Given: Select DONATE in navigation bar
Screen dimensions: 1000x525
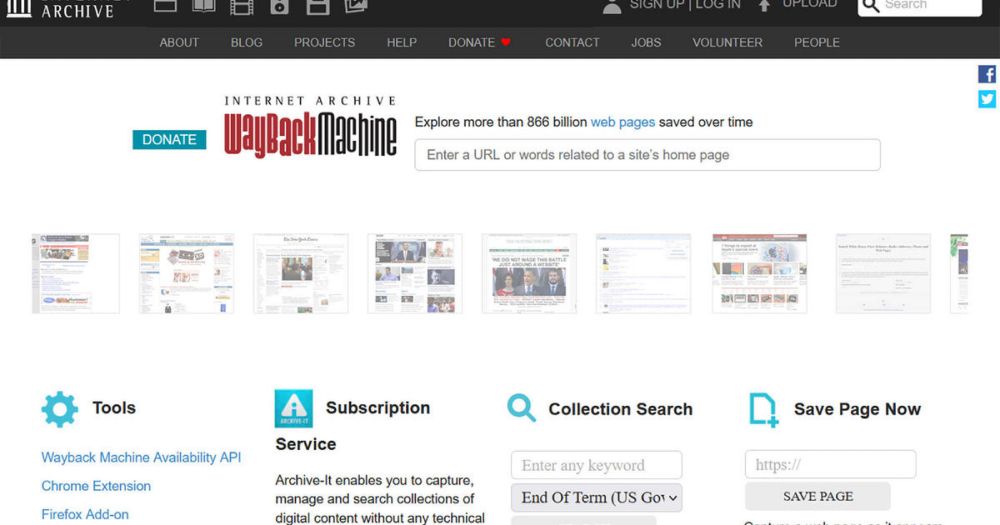Looking at the screenshot, I should 471,43.
